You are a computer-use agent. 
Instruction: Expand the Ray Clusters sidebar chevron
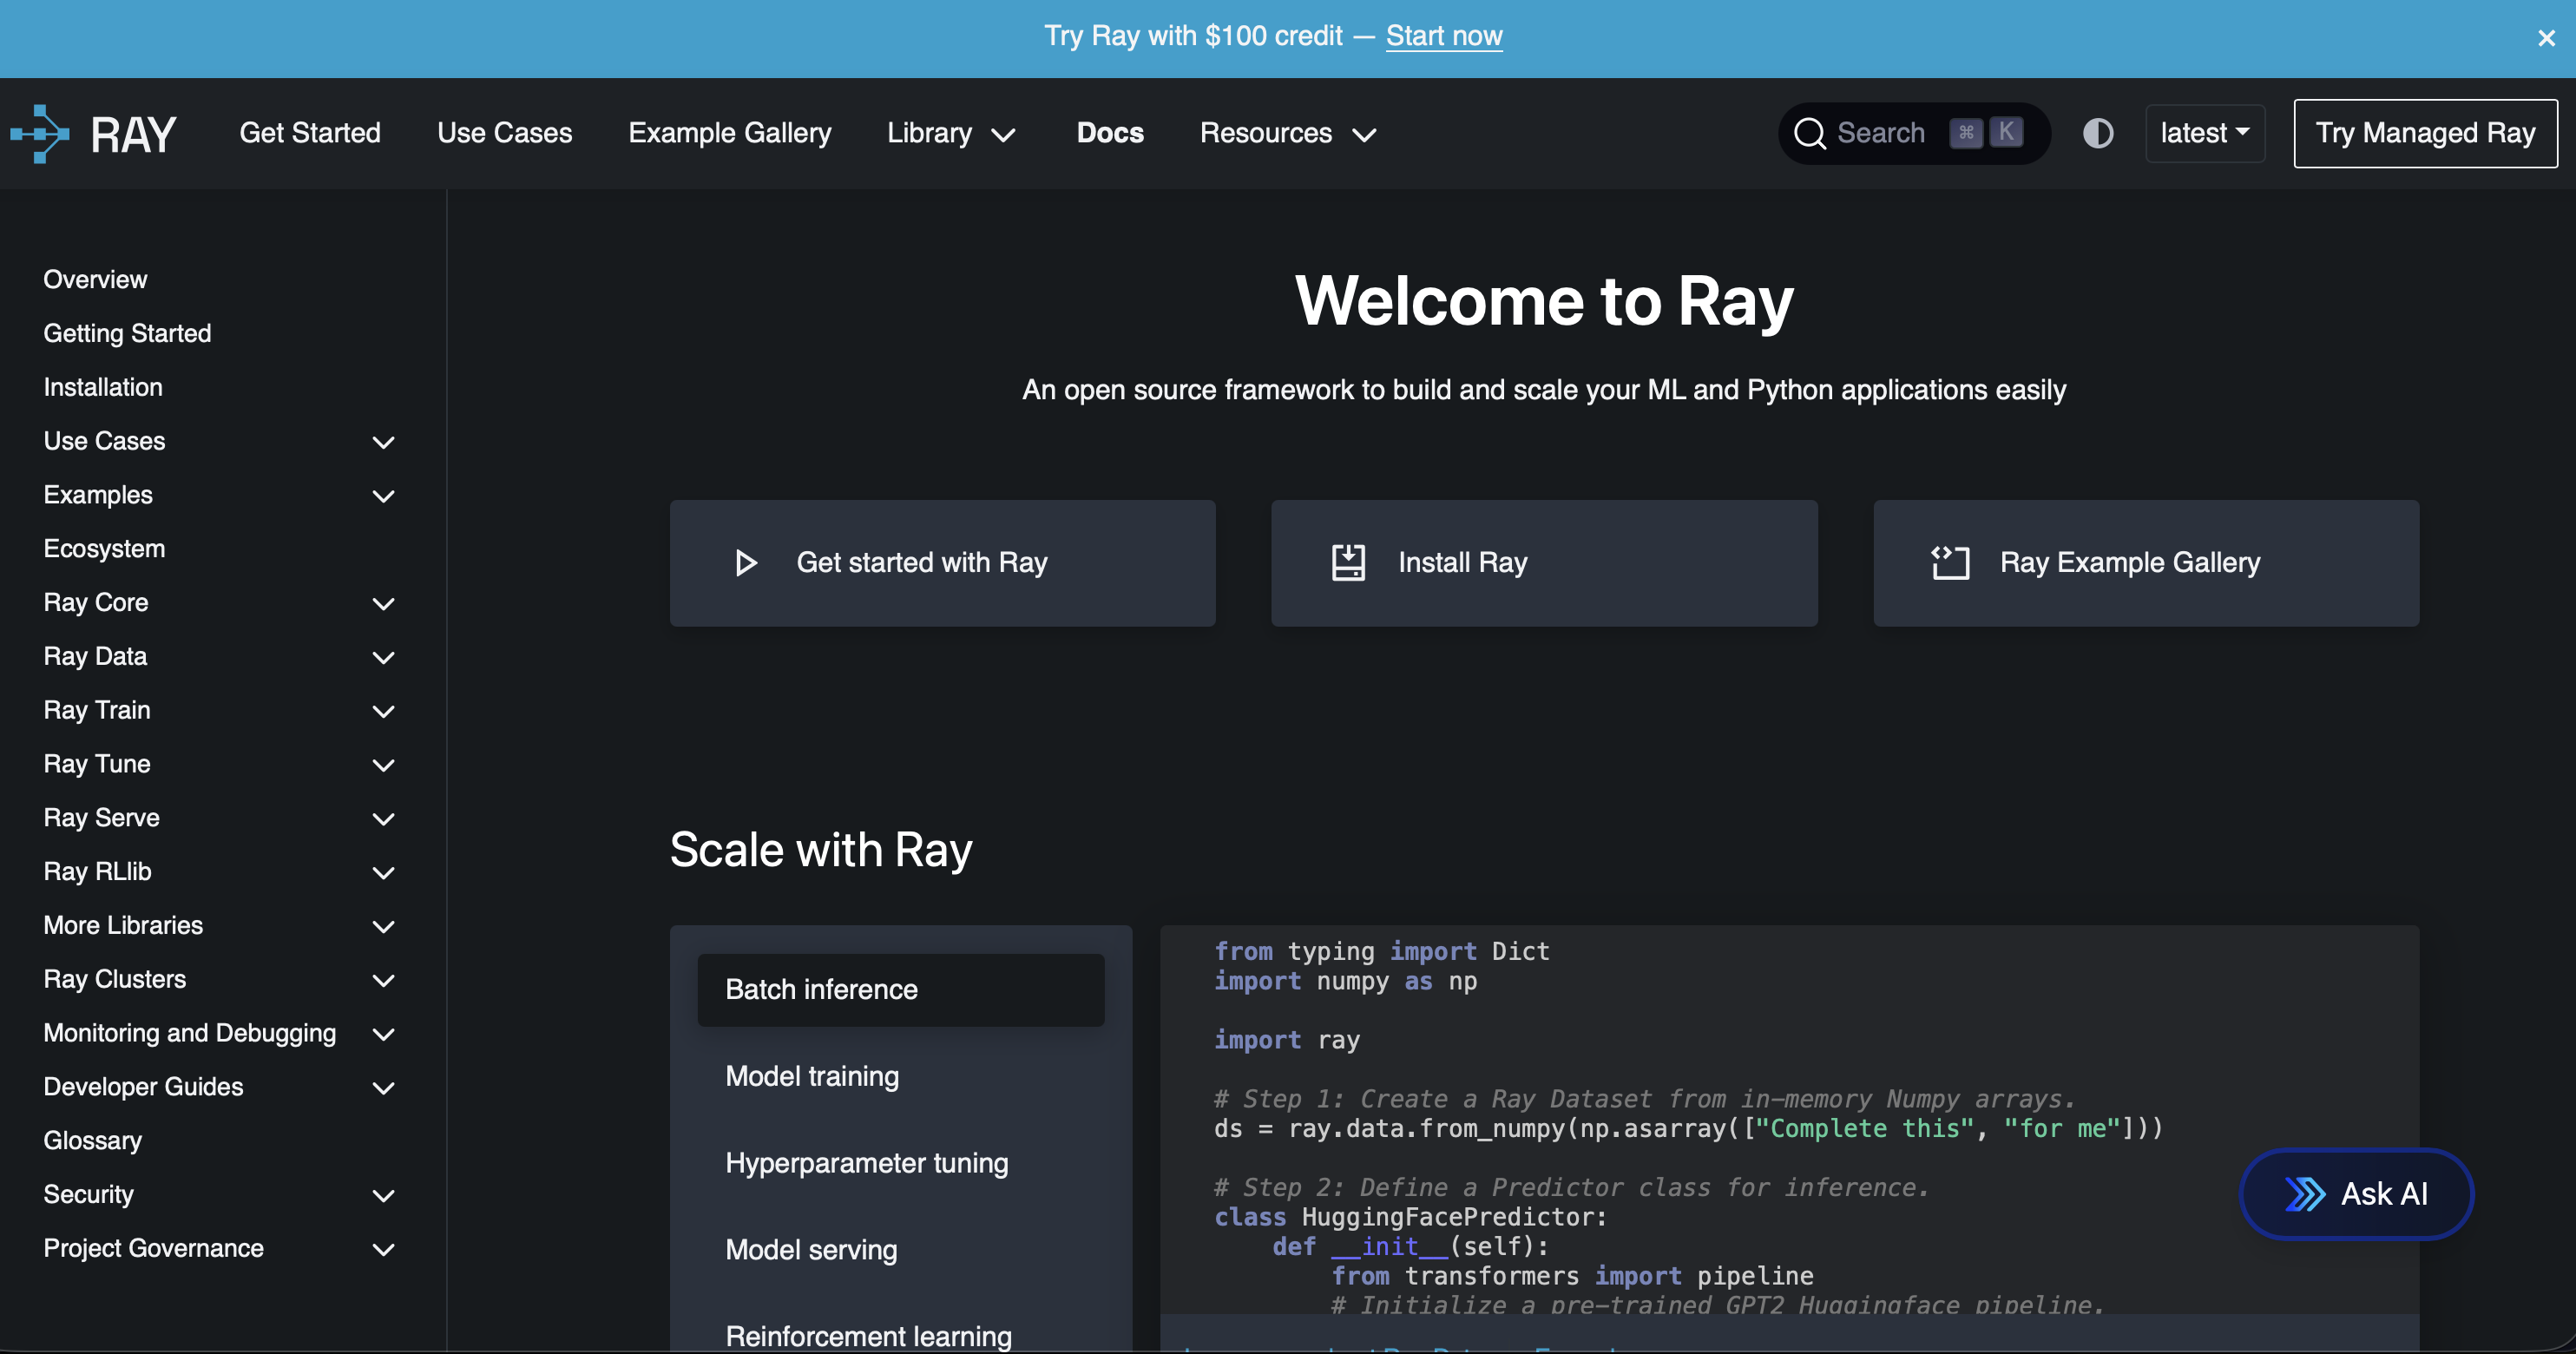click(x=383, y=981)
